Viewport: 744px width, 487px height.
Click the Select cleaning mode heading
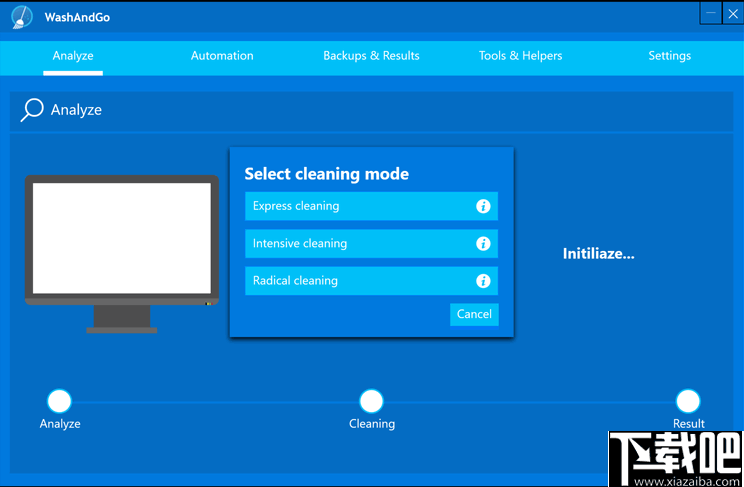point(326,174)
